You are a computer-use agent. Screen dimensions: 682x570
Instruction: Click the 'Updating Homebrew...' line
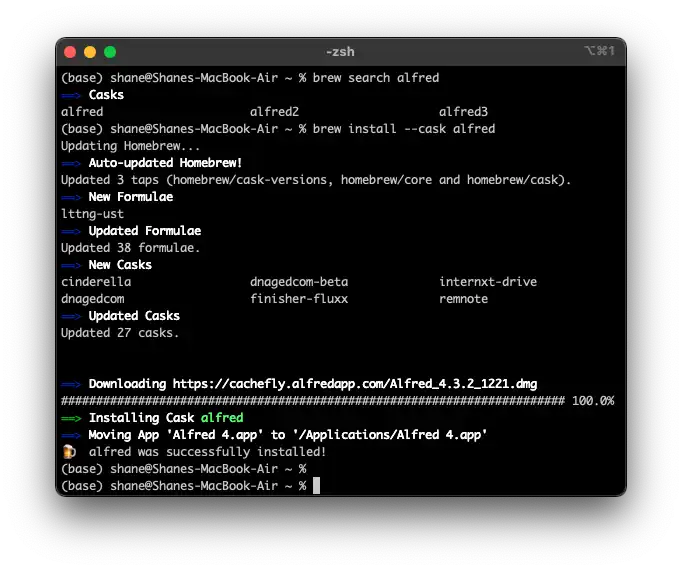(130, 146)
